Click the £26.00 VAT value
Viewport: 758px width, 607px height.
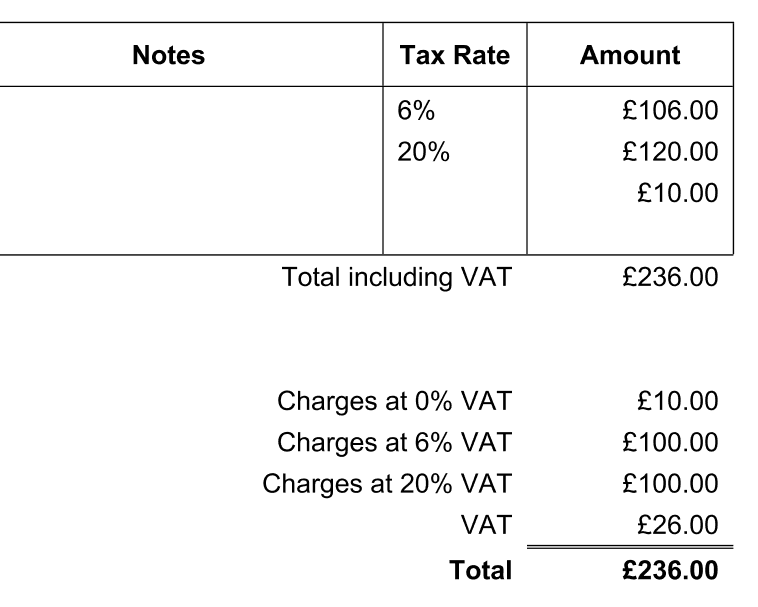click(677, 525)
